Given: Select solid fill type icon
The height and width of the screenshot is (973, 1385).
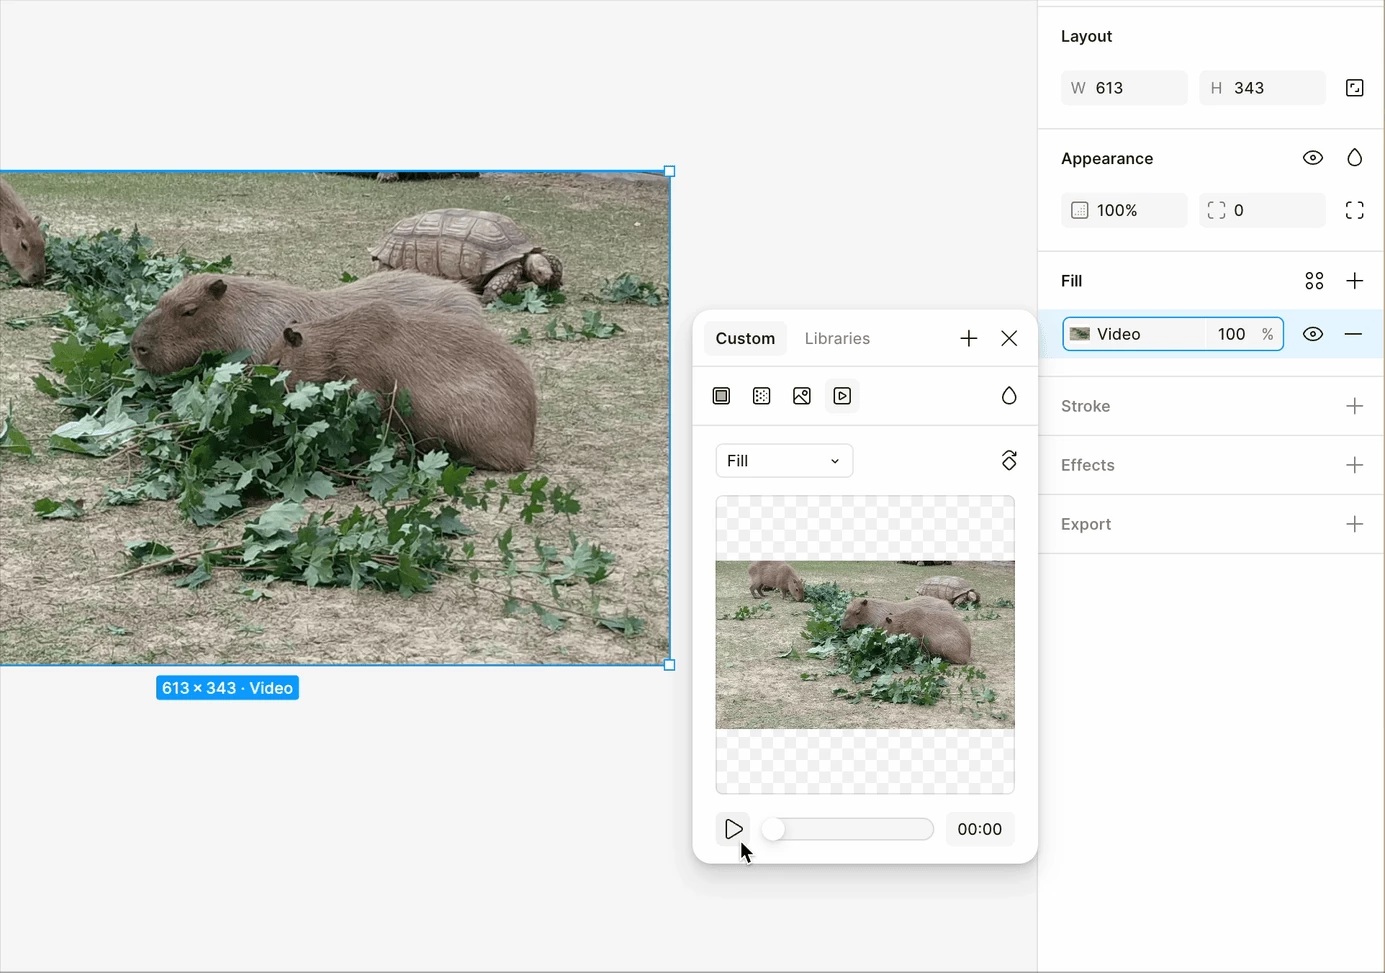Looking at the screenshot, I should [721, 396].
